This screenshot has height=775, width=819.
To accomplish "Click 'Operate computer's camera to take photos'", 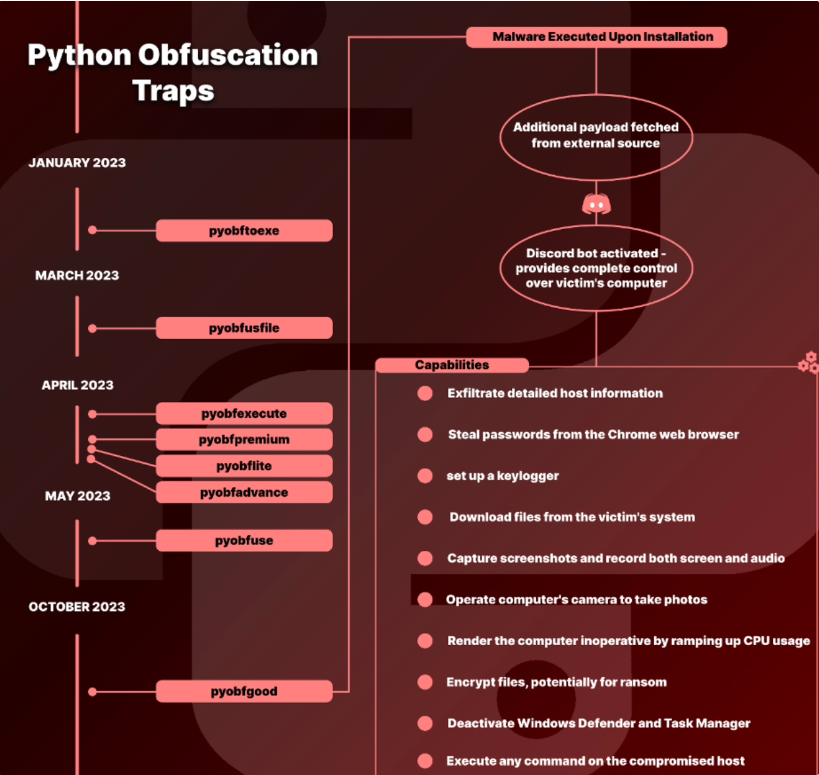I will (x=577, y=600).
